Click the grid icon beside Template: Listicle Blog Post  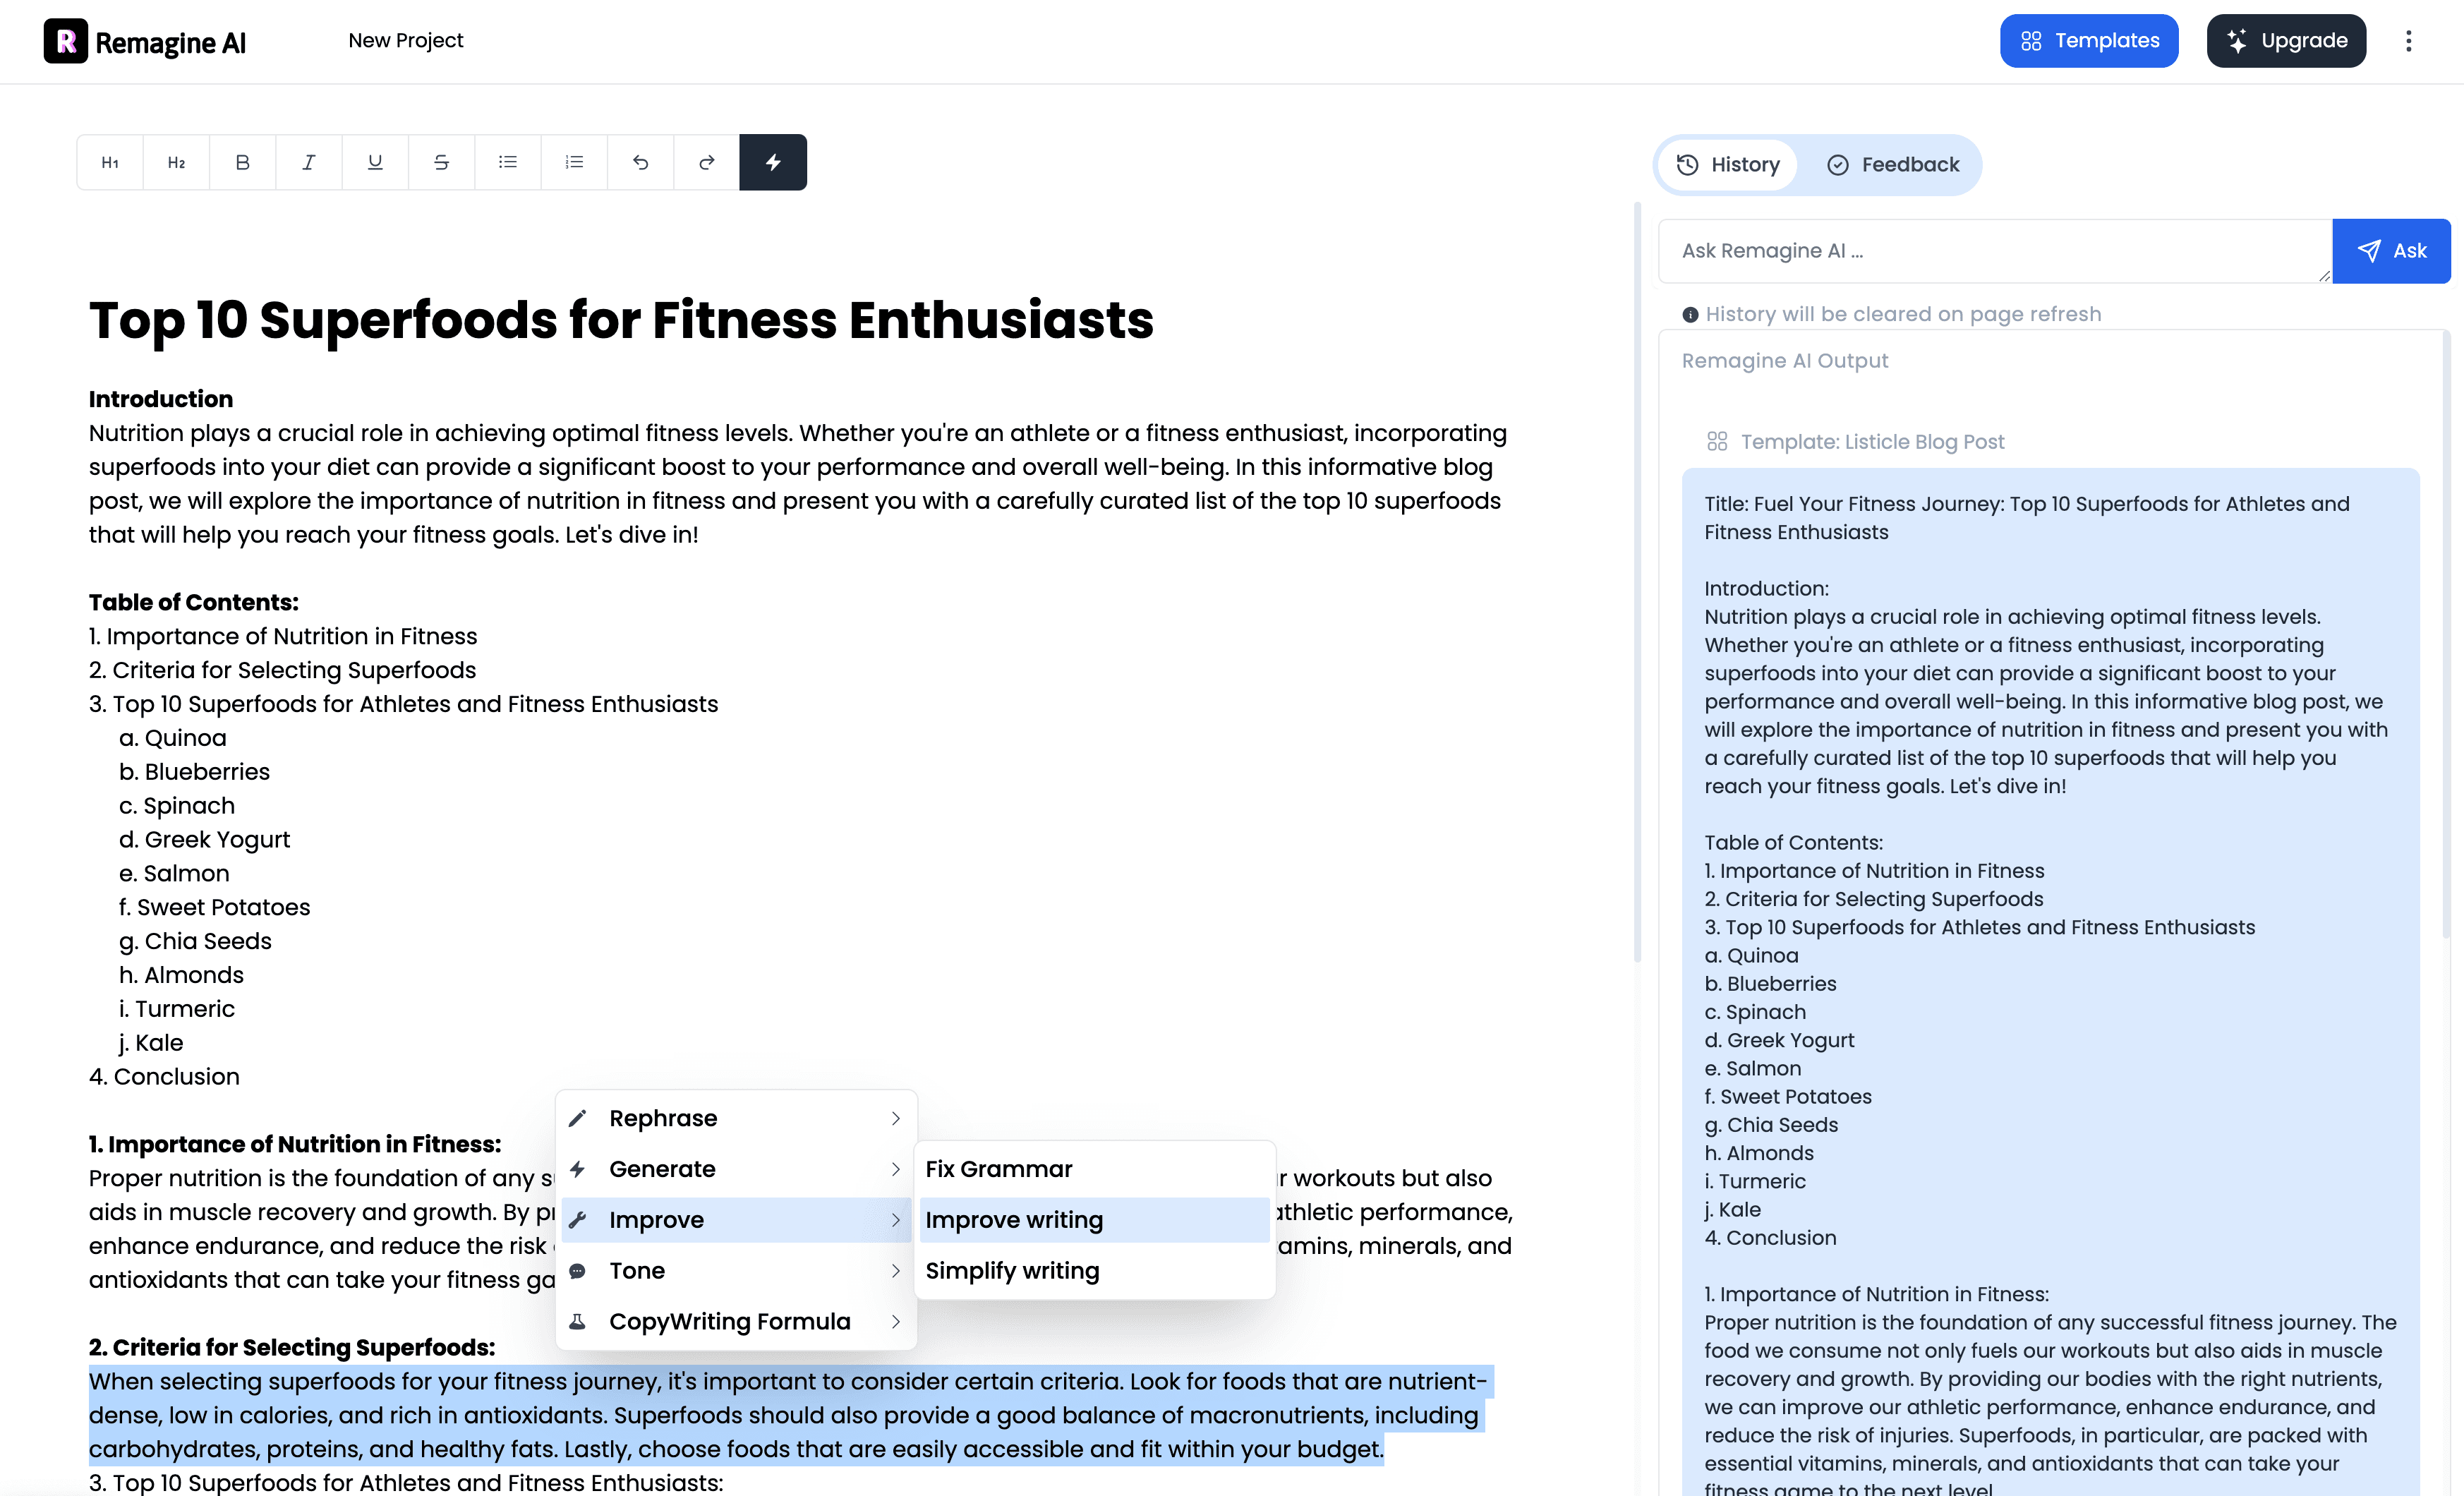point(1717,441)
